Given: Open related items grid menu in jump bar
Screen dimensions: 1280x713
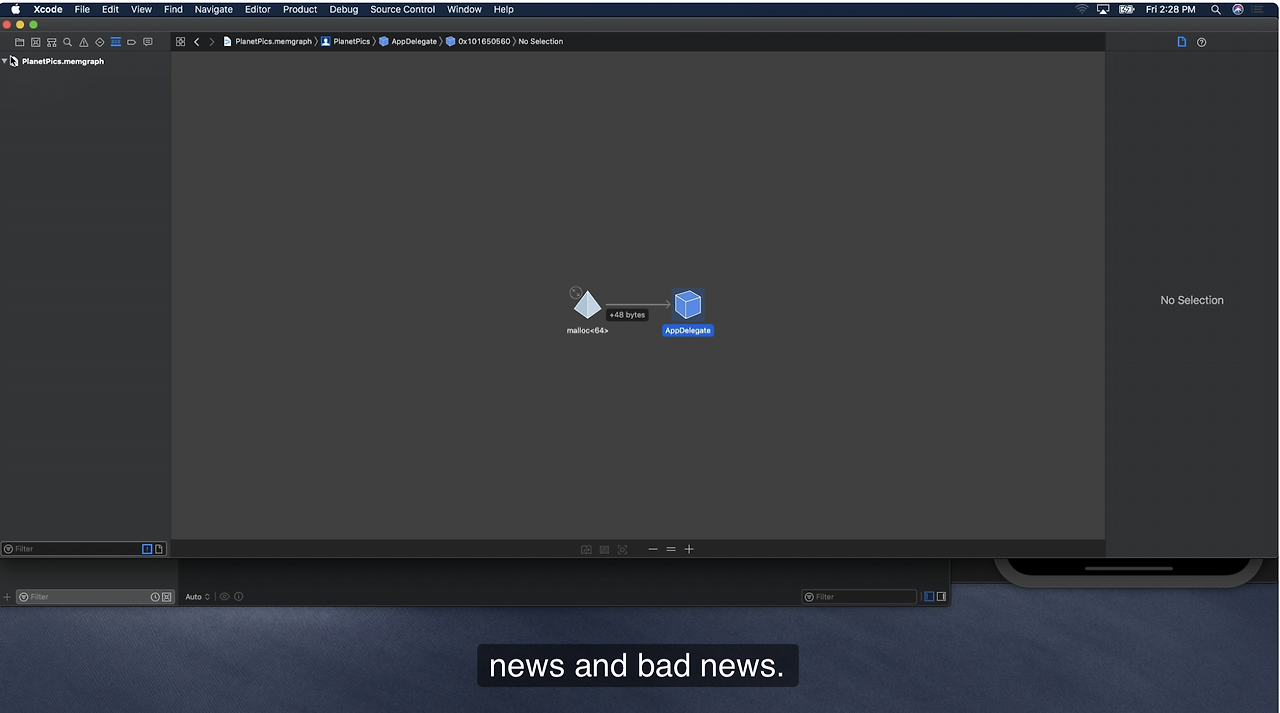Looking at the screenshot, I should 180,42.
